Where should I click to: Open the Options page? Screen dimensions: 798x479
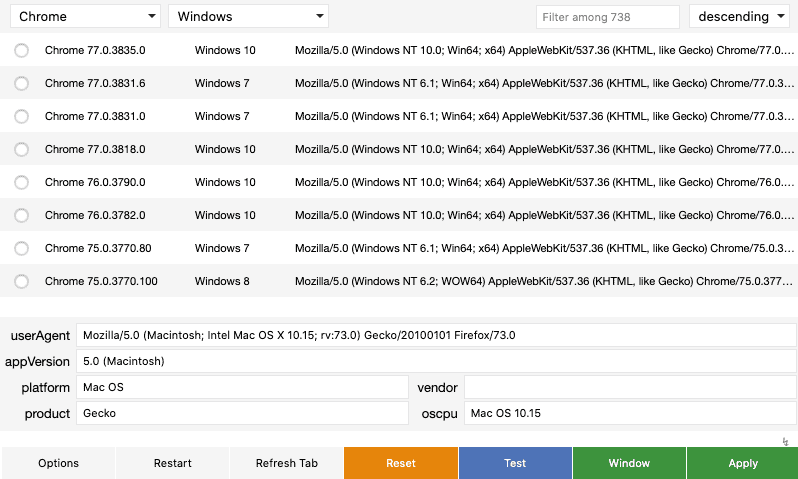(59, 463)
